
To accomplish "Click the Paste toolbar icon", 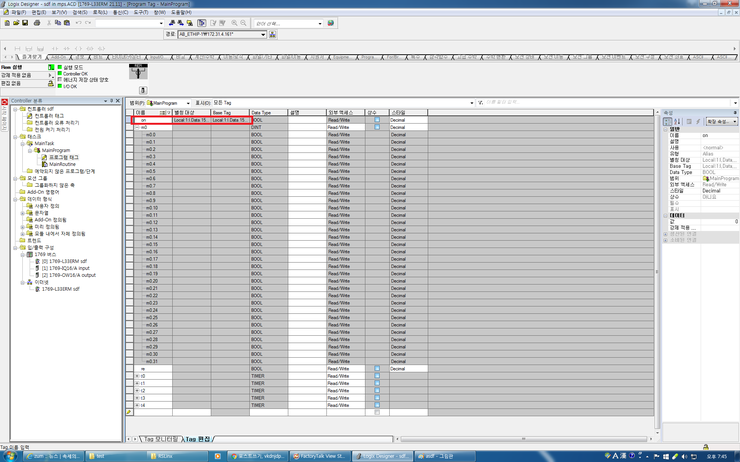I will [x=67, y=23].
